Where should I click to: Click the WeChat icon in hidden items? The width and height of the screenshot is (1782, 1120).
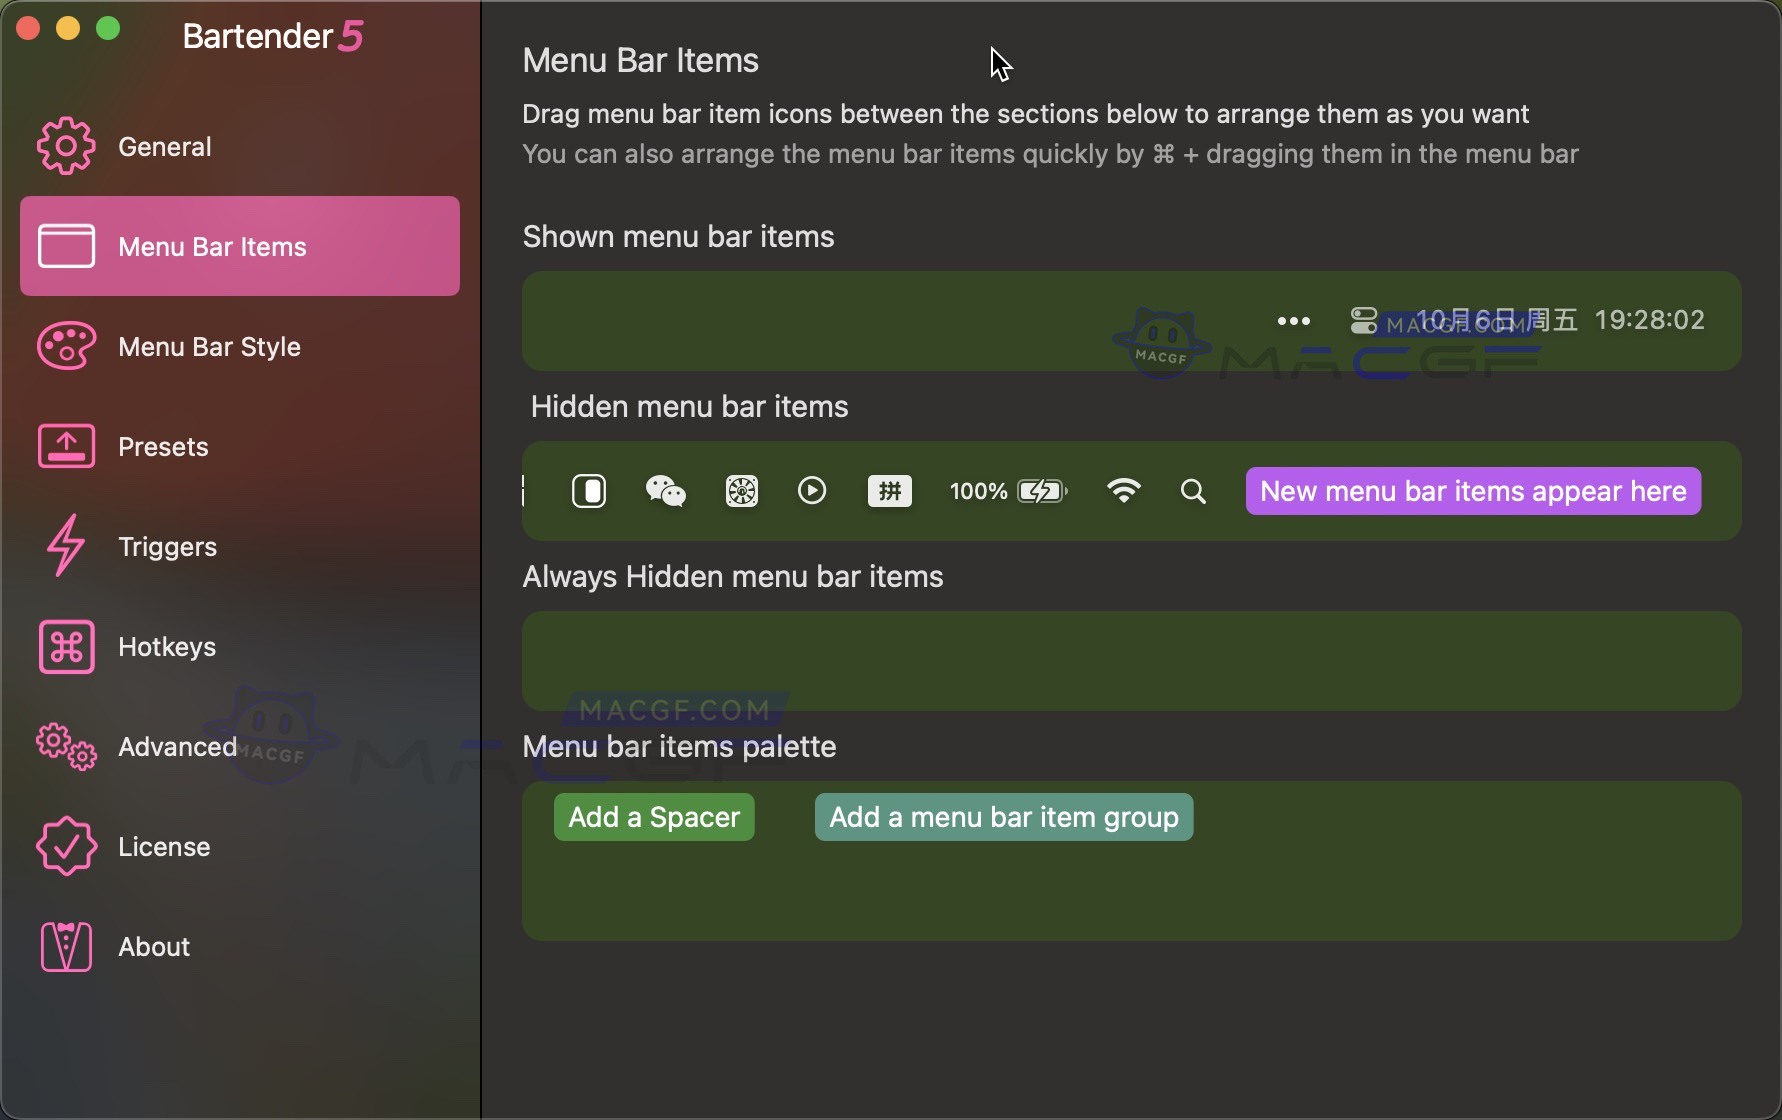[x=665, y=491]
